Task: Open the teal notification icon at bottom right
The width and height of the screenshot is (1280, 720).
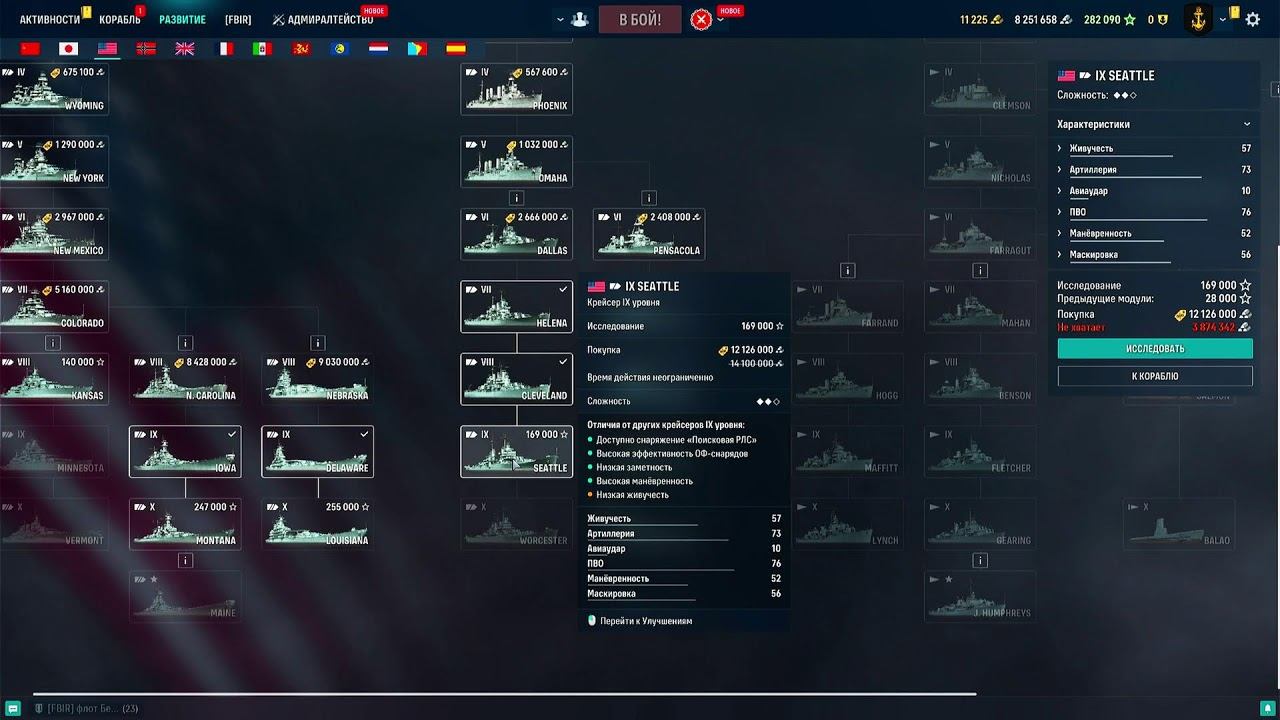Action: [x=1267, y=708]
